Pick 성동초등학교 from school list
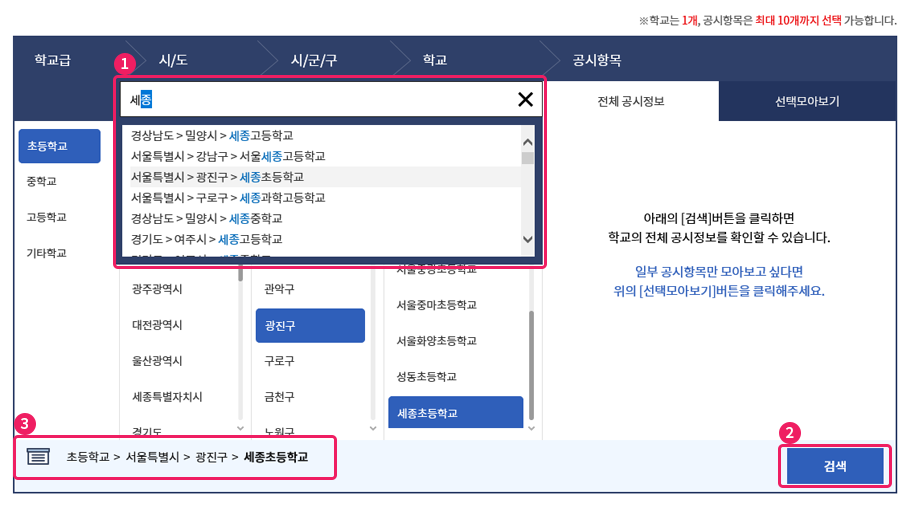Screen dimensions: 915x510 point(427,376)
